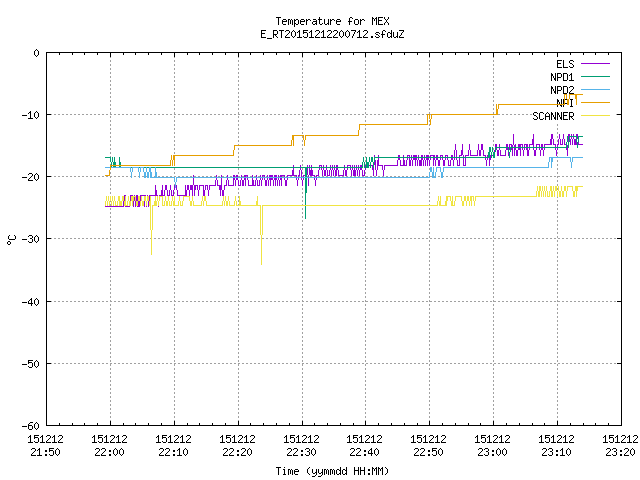Image resolution: width=640 pixels, height=480 pixels.
Task: Click the x-axis time label 22:00
Action: coord(109,452)
